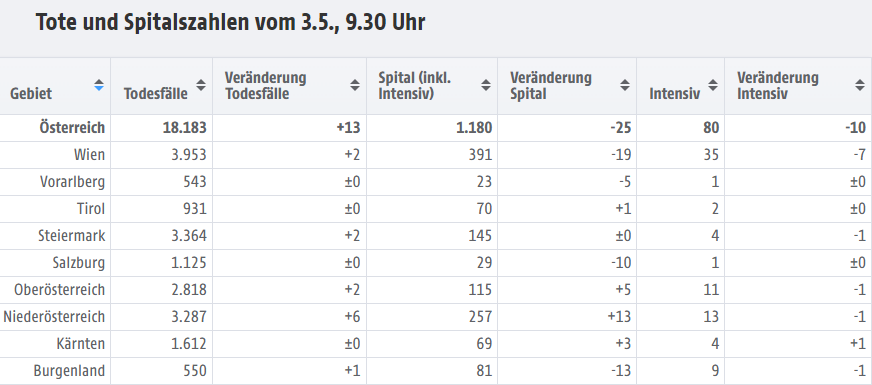Select the Tirol row label
The image size is (872, 385).
(91, 209)
